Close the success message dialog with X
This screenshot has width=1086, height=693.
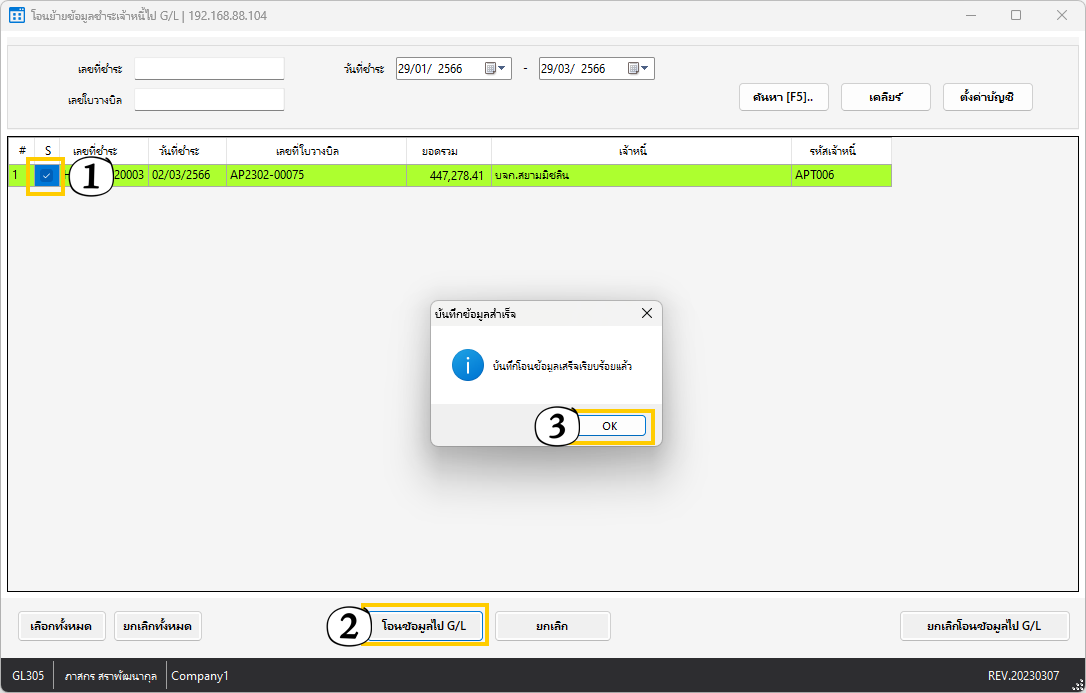[x=646, y=313]
